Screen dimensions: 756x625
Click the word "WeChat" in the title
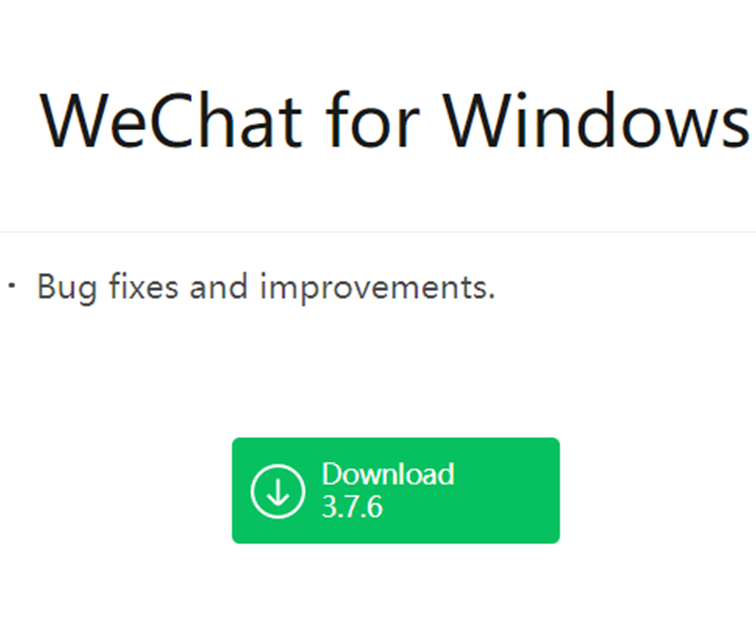(171, 120)
